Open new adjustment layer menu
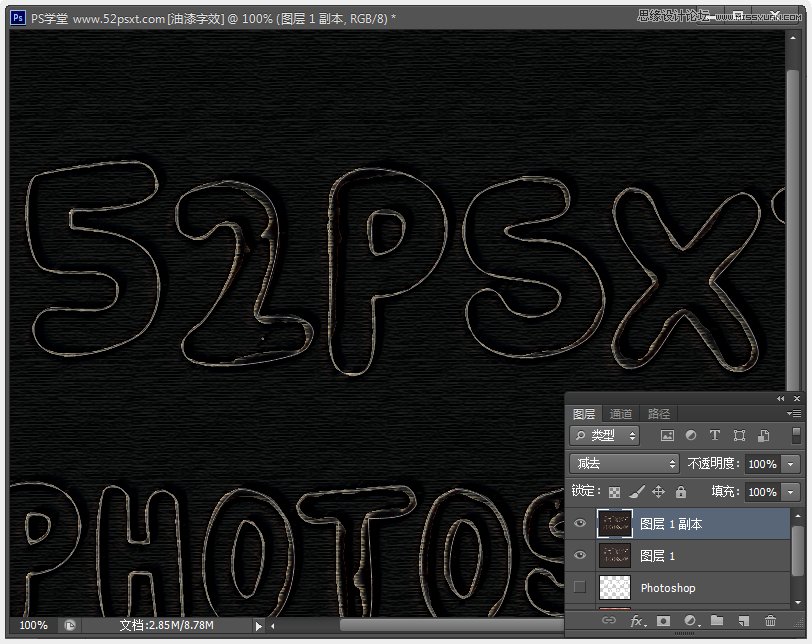This screenshot has height=644, width=812. click(x=691, y=621)
